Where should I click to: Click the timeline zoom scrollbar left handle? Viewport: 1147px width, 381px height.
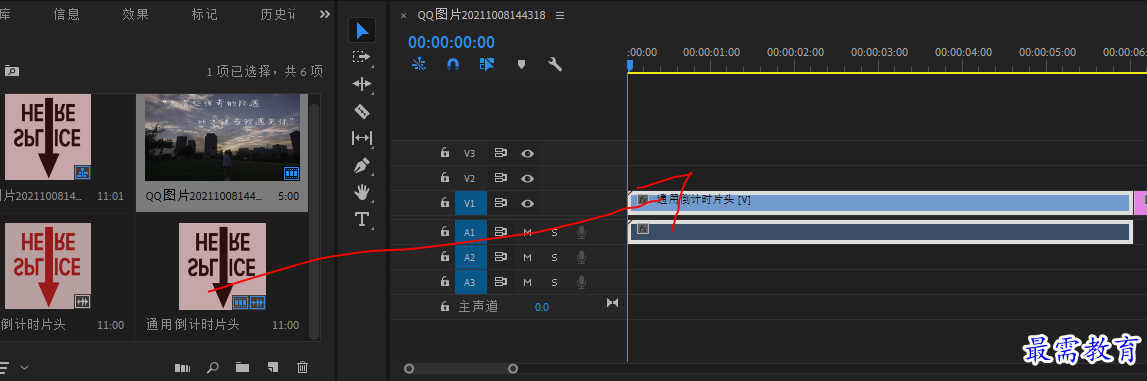pyautogui.click(x=409, y=369)
